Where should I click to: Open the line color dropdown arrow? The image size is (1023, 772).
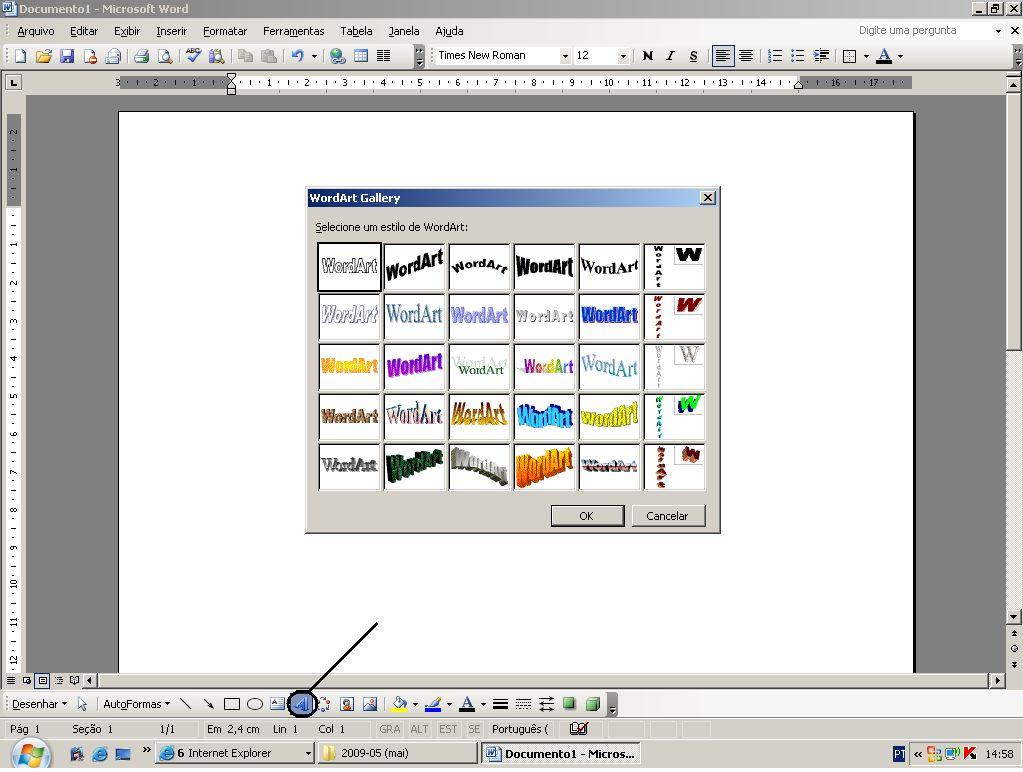(x=449, y=704)
